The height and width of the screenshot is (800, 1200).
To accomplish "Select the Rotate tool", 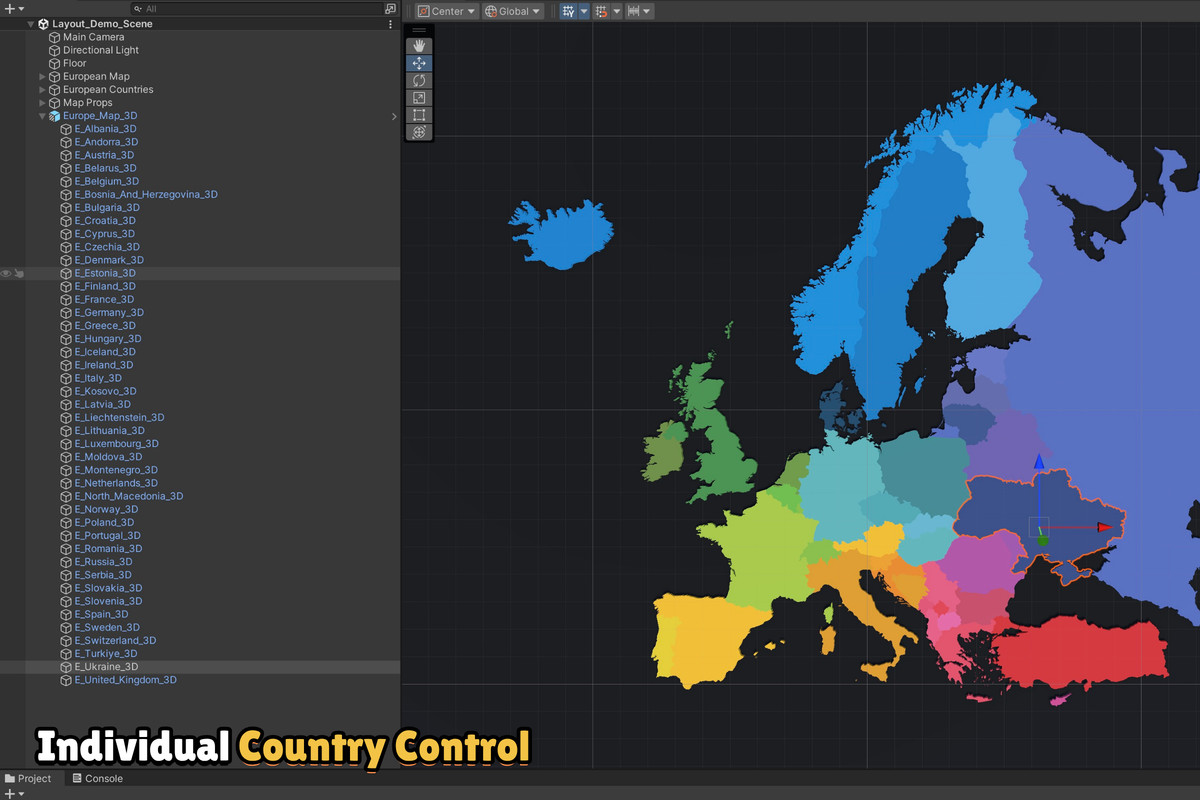I will [x=419, y=80].
